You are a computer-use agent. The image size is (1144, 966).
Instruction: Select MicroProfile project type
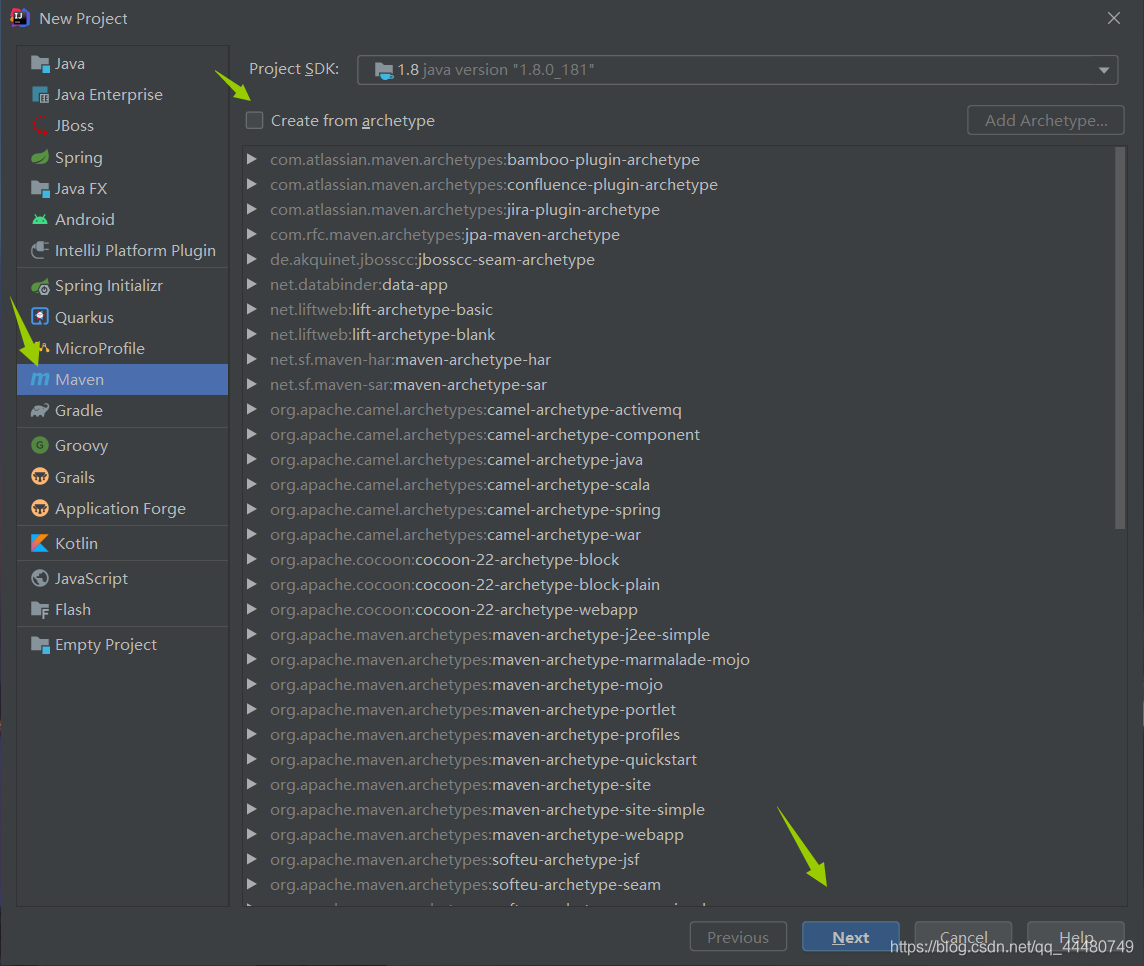(x=123, y=349)
